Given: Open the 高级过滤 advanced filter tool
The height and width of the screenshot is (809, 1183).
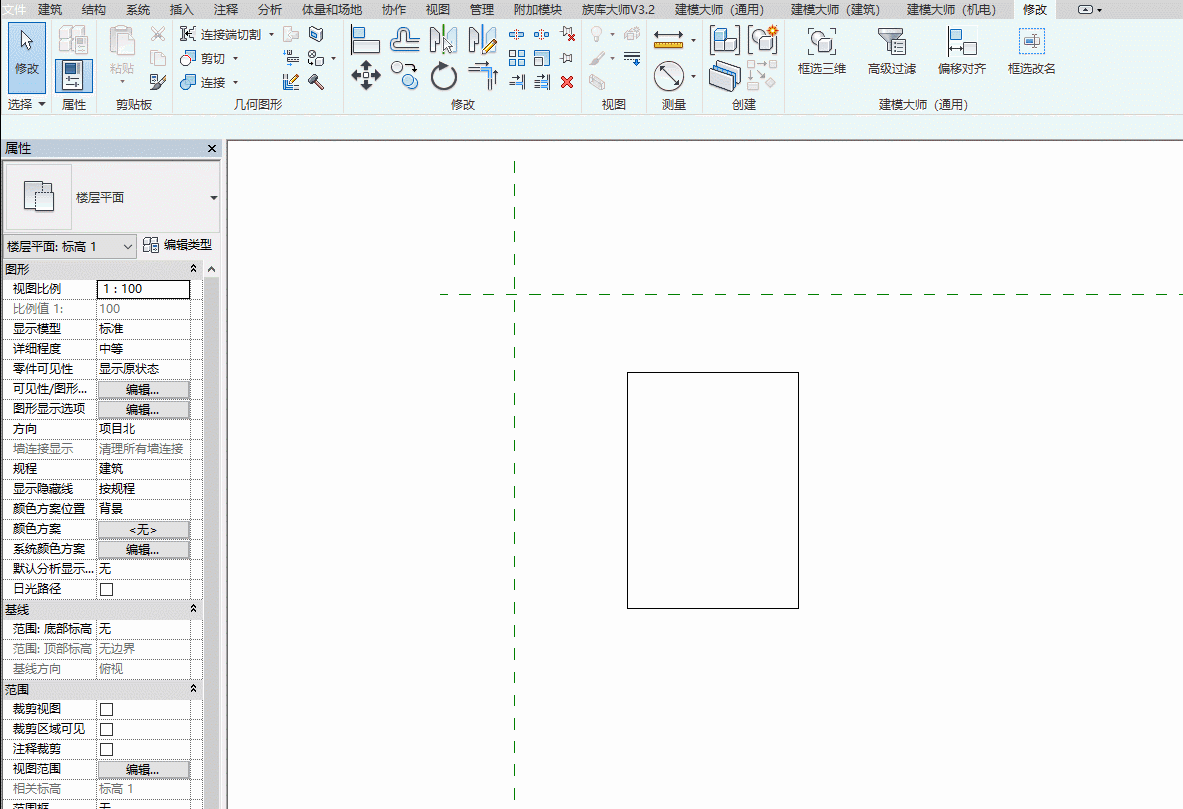Looking at the screenshot, I should 891,52.
